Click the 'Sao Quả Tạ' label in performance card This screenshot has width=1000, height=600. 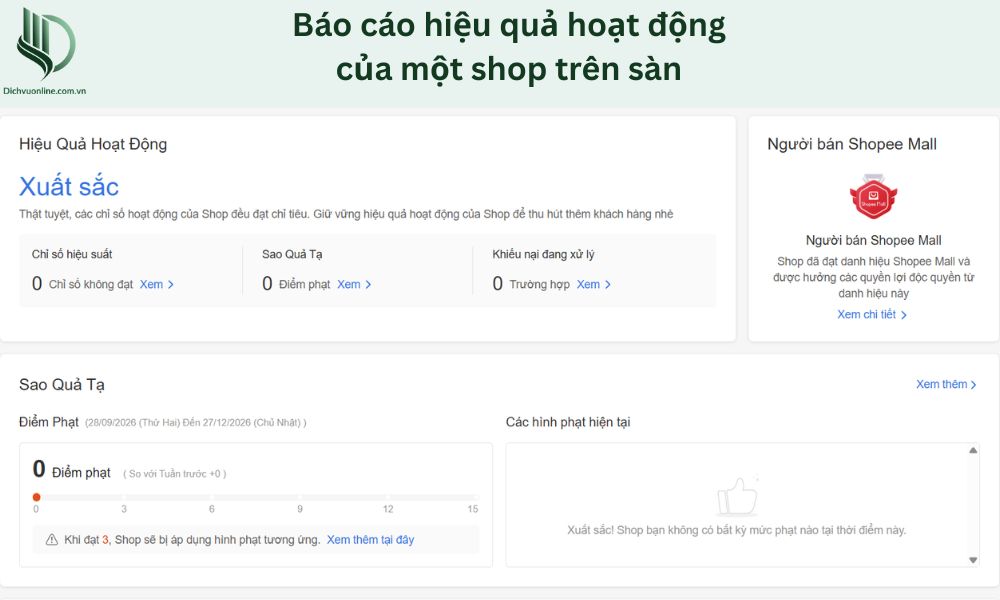[x=292, y=254]
